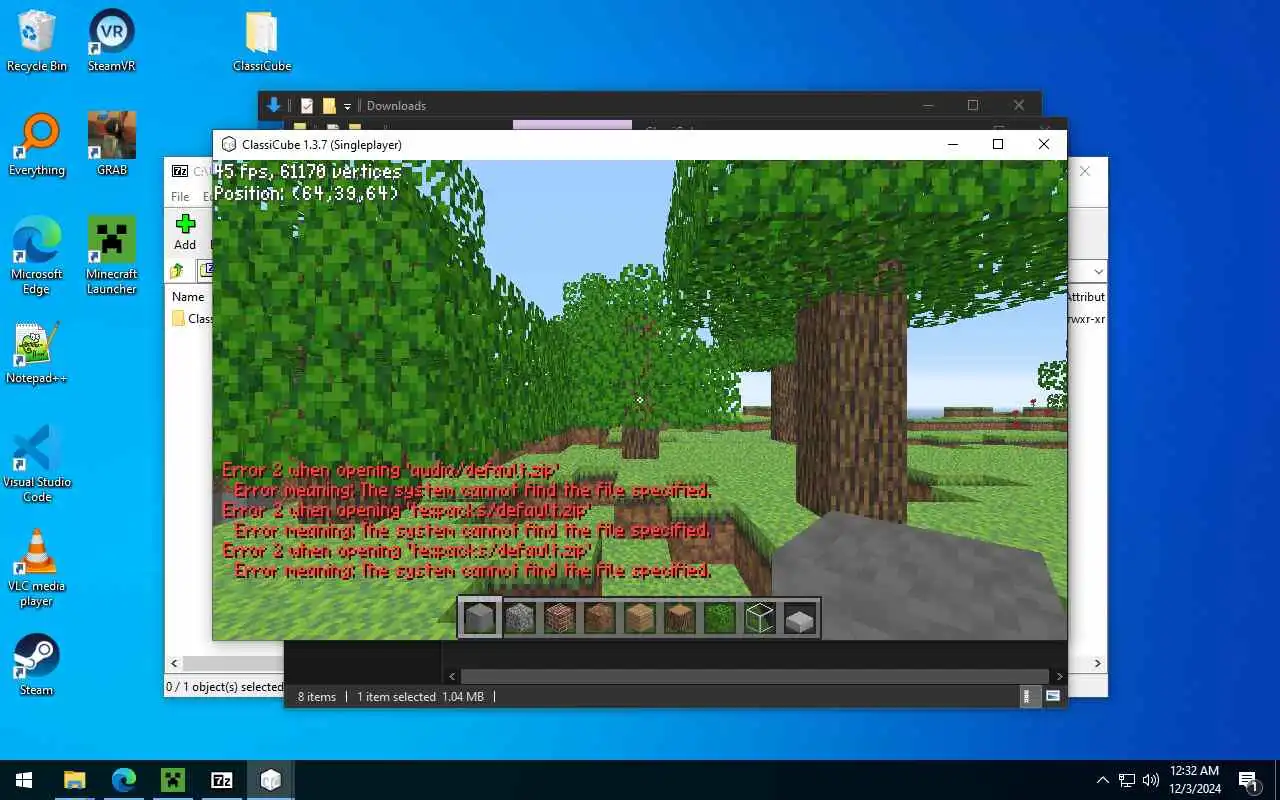
Task: Switch to large icons view in Explorer status bar
Action: point(1053,696)
